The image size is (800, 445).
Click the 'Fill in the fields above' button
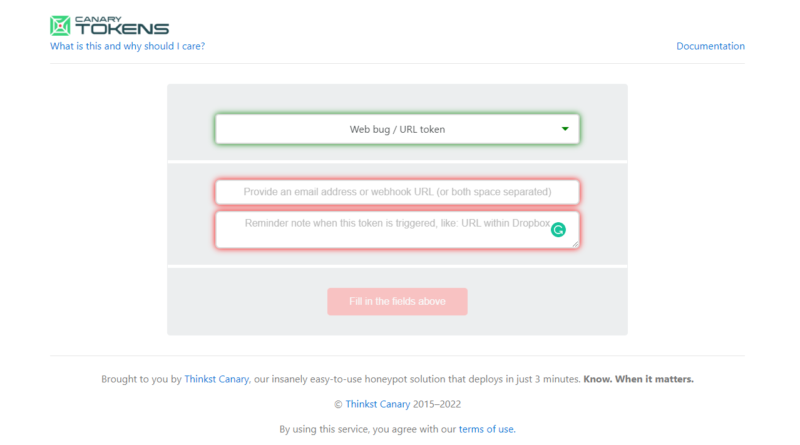tap(397, 302)
